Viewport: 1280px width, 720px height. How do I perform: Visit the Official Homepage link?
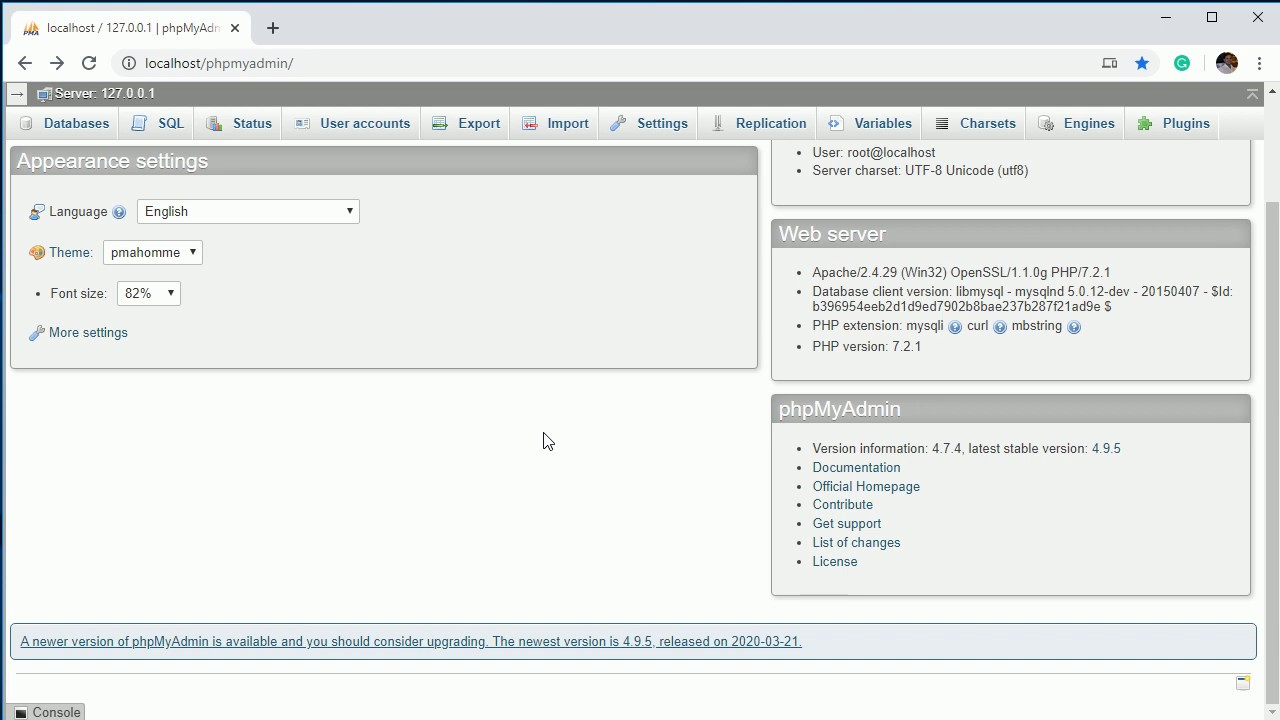tap(866, 486)
